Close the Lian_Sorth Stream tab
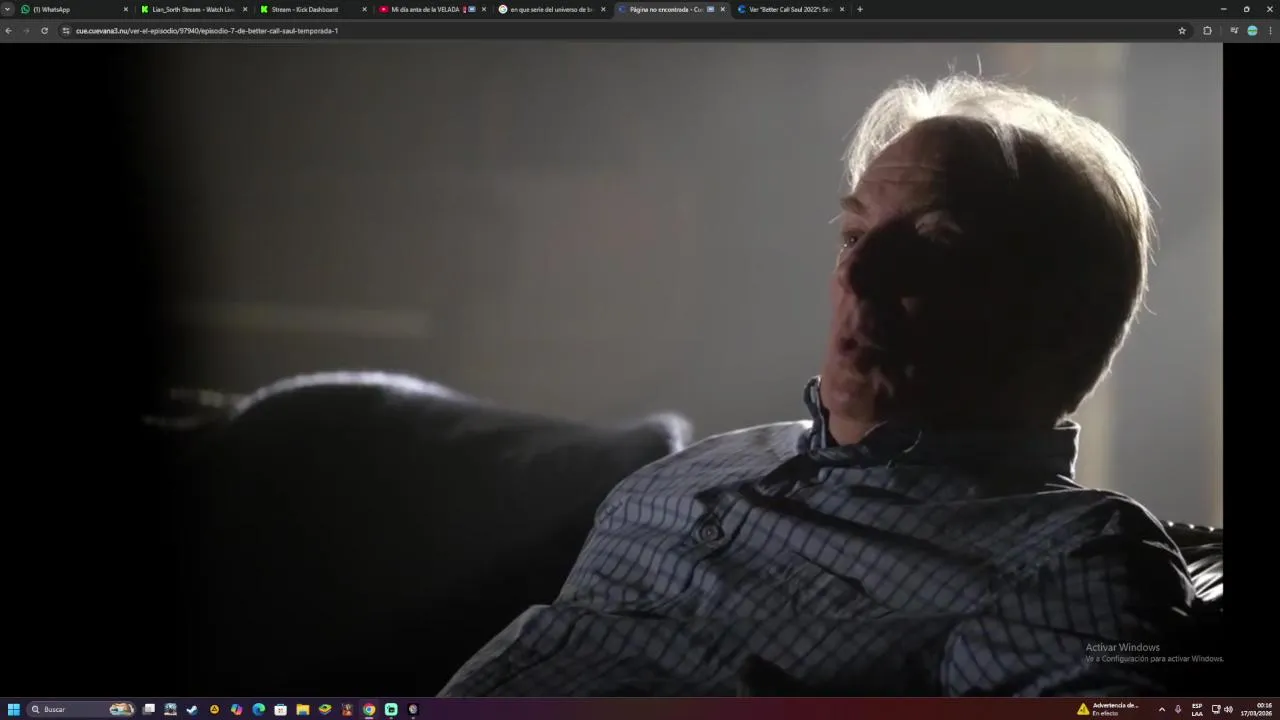 pos(245,9)
